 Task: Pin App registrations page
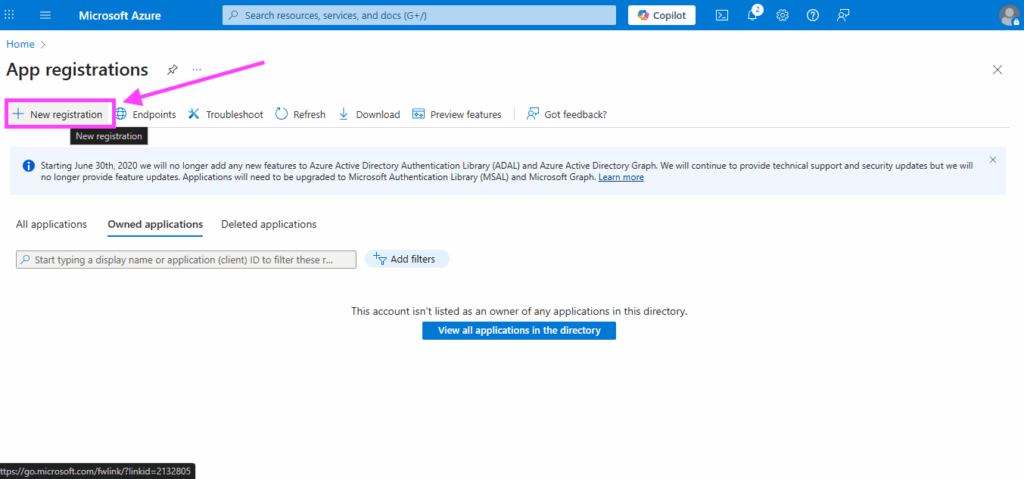(x=172, y=70)
